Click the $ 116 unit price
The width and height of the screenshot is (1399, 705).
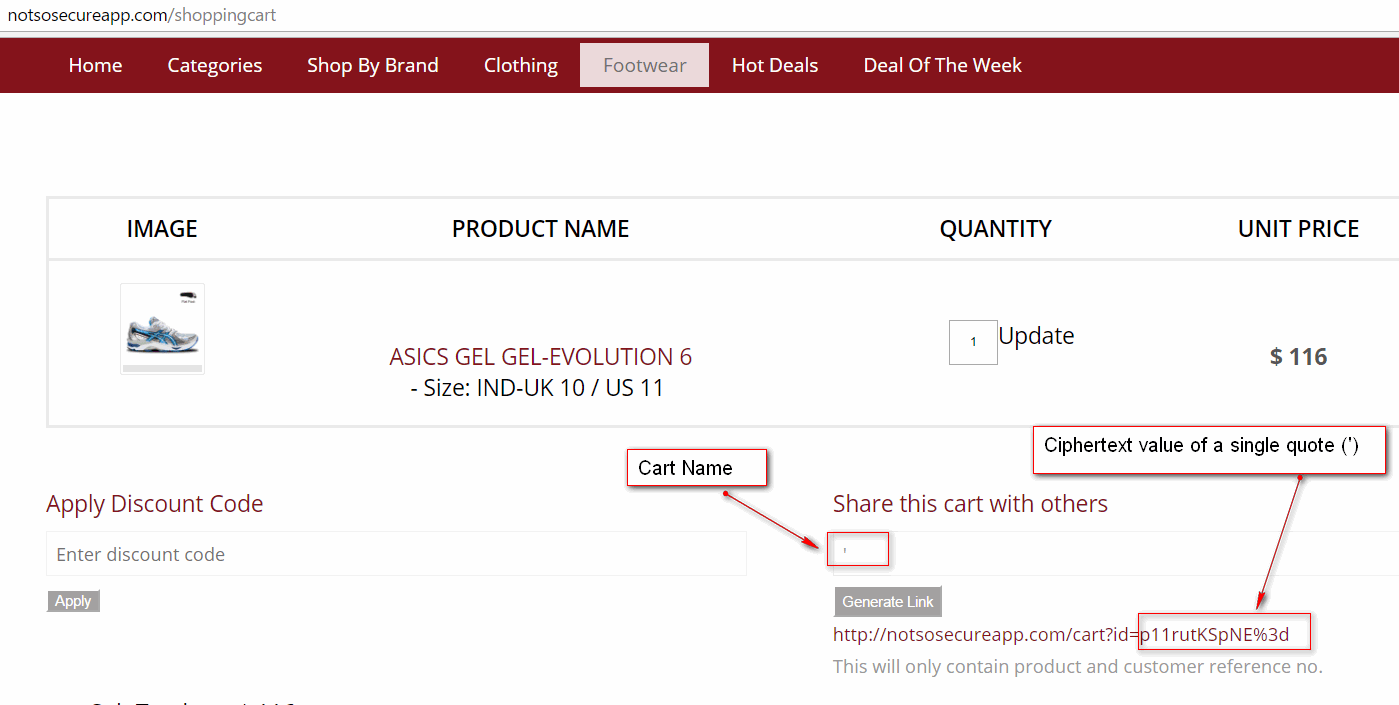tap(1298, 357)
